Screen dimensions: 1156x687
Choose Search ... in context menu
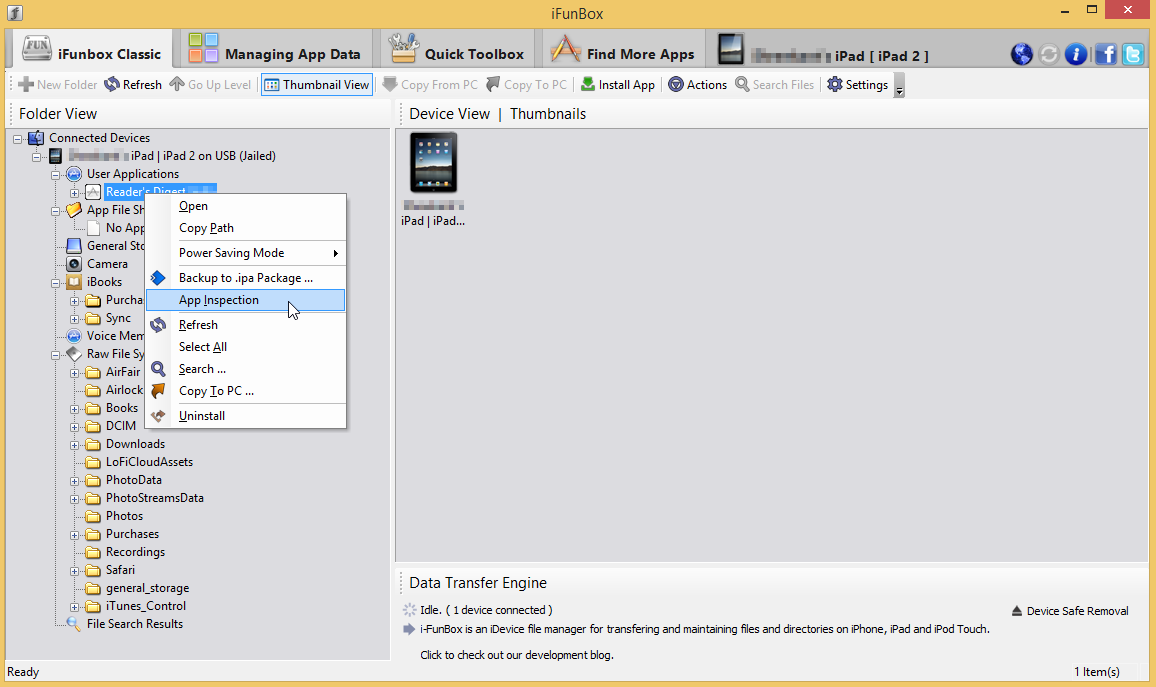246,369
